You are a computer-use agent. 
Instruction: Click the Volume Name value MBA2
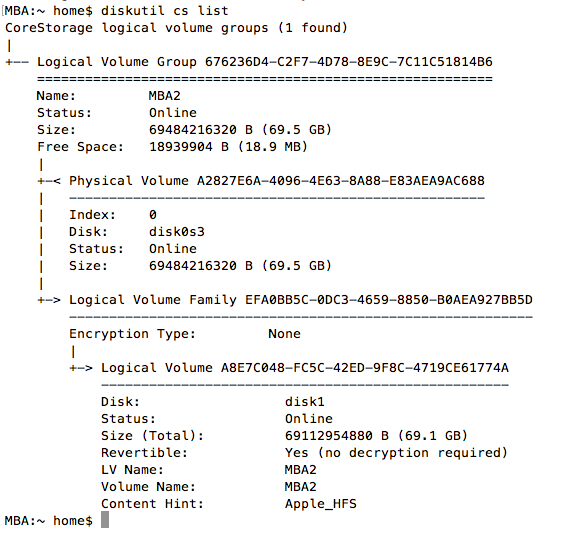(301, 487)
